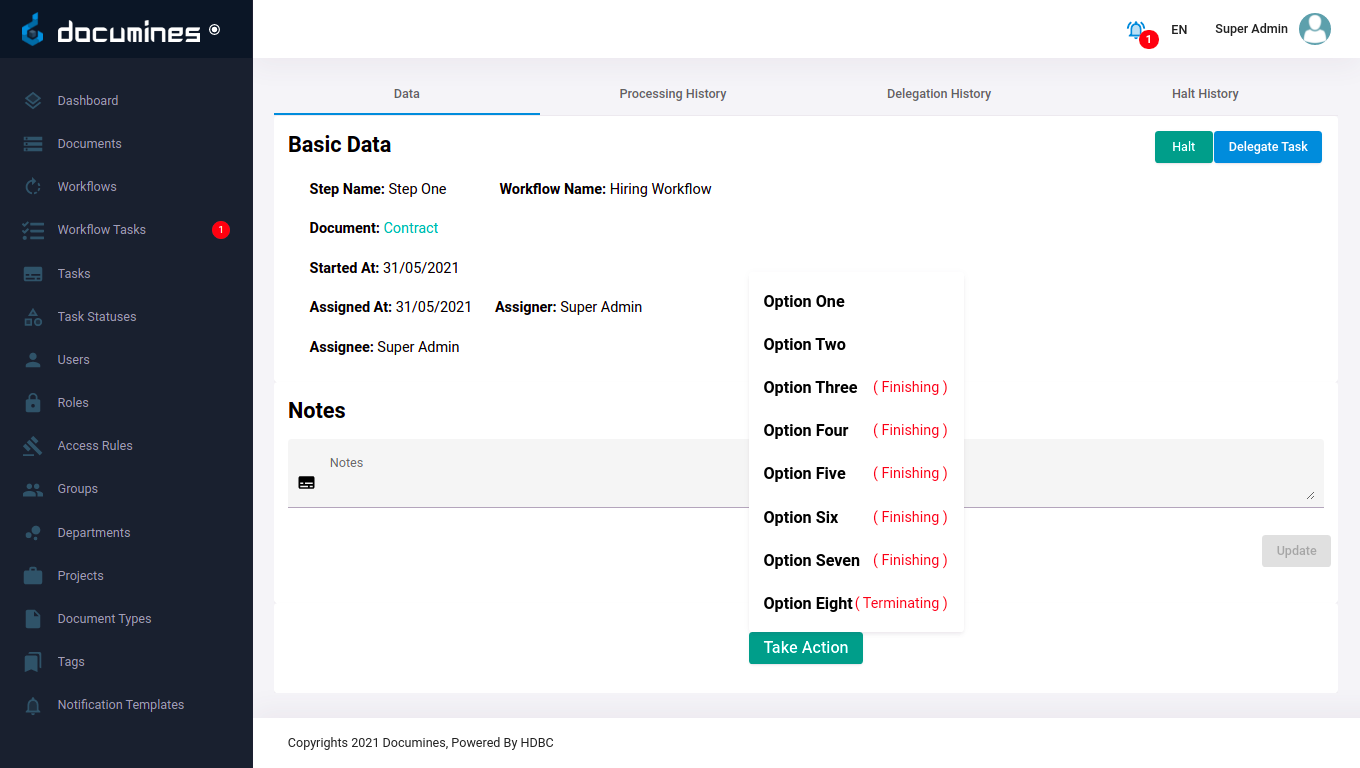The width and height of the screenshot is (1360, 768).
Task: Click the Delegate Task button
Action: tap(1267, 147)
